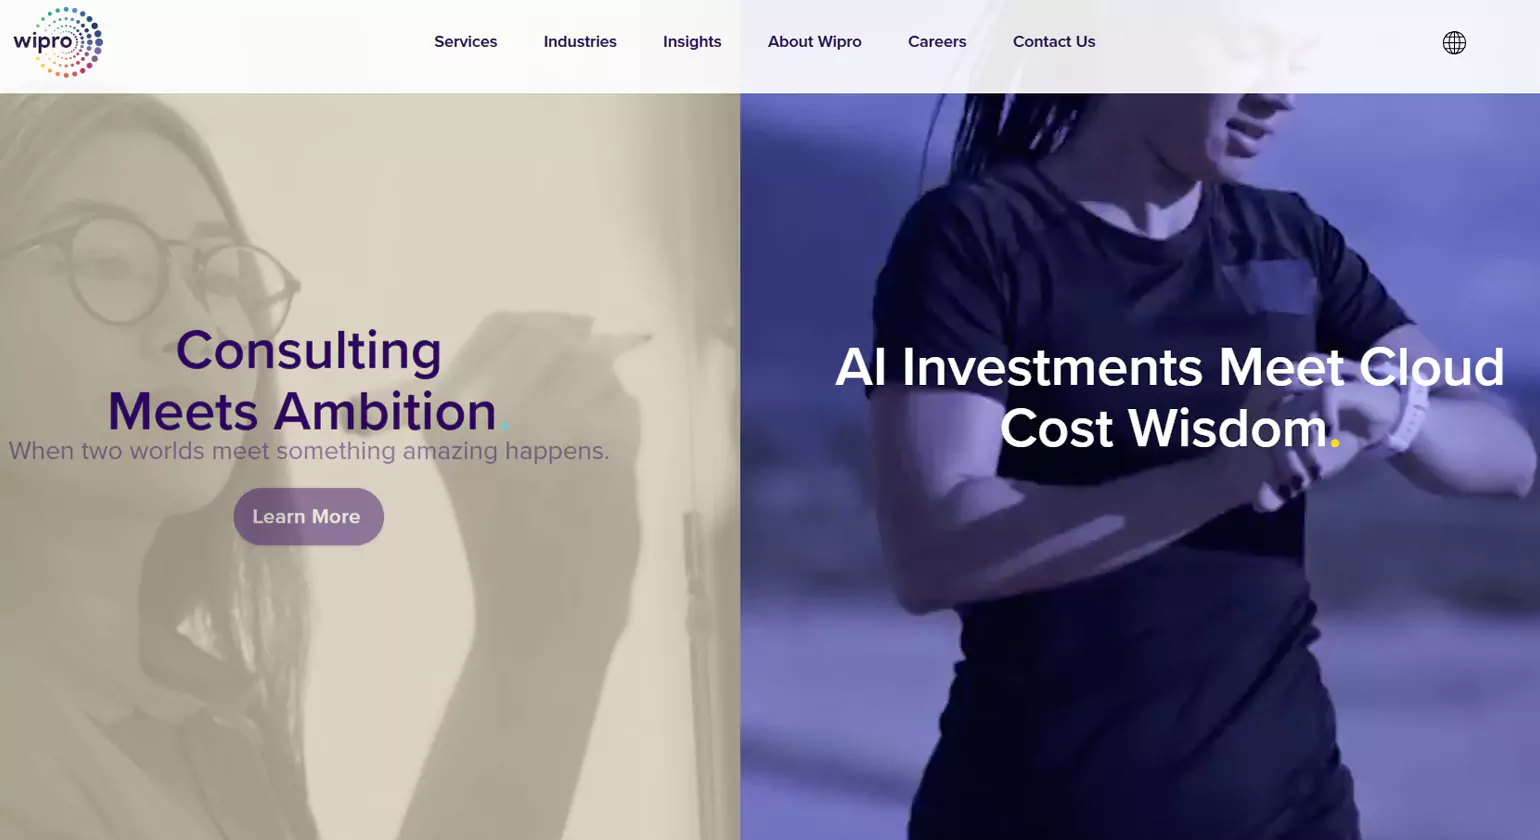The image size is (1540, 840).
Task: Click the AI Investments Meet Cloud Cost Wisdom headline
Action: [1169, 398]
